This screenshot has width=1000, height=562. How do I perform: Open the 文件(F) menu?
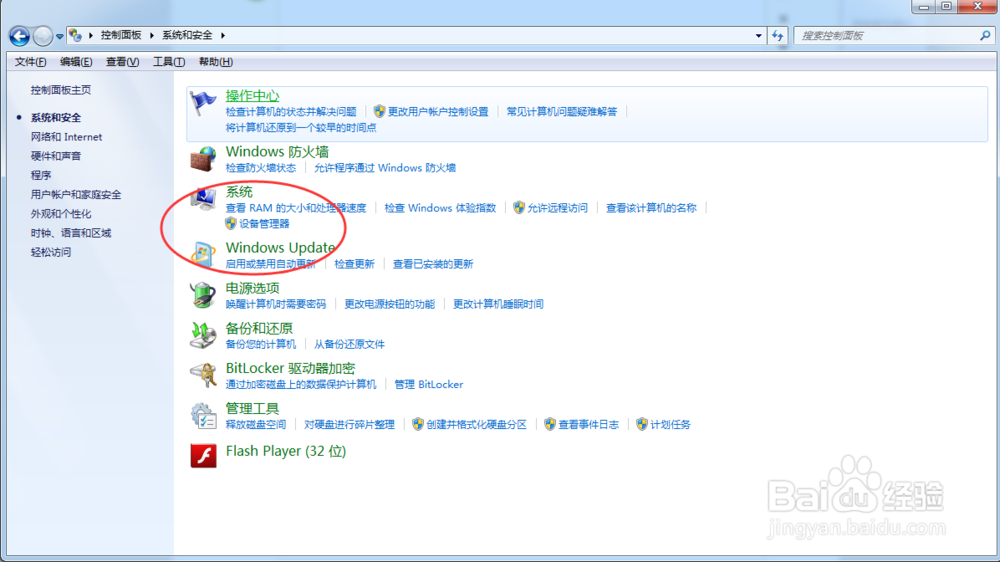pos(30,62)
